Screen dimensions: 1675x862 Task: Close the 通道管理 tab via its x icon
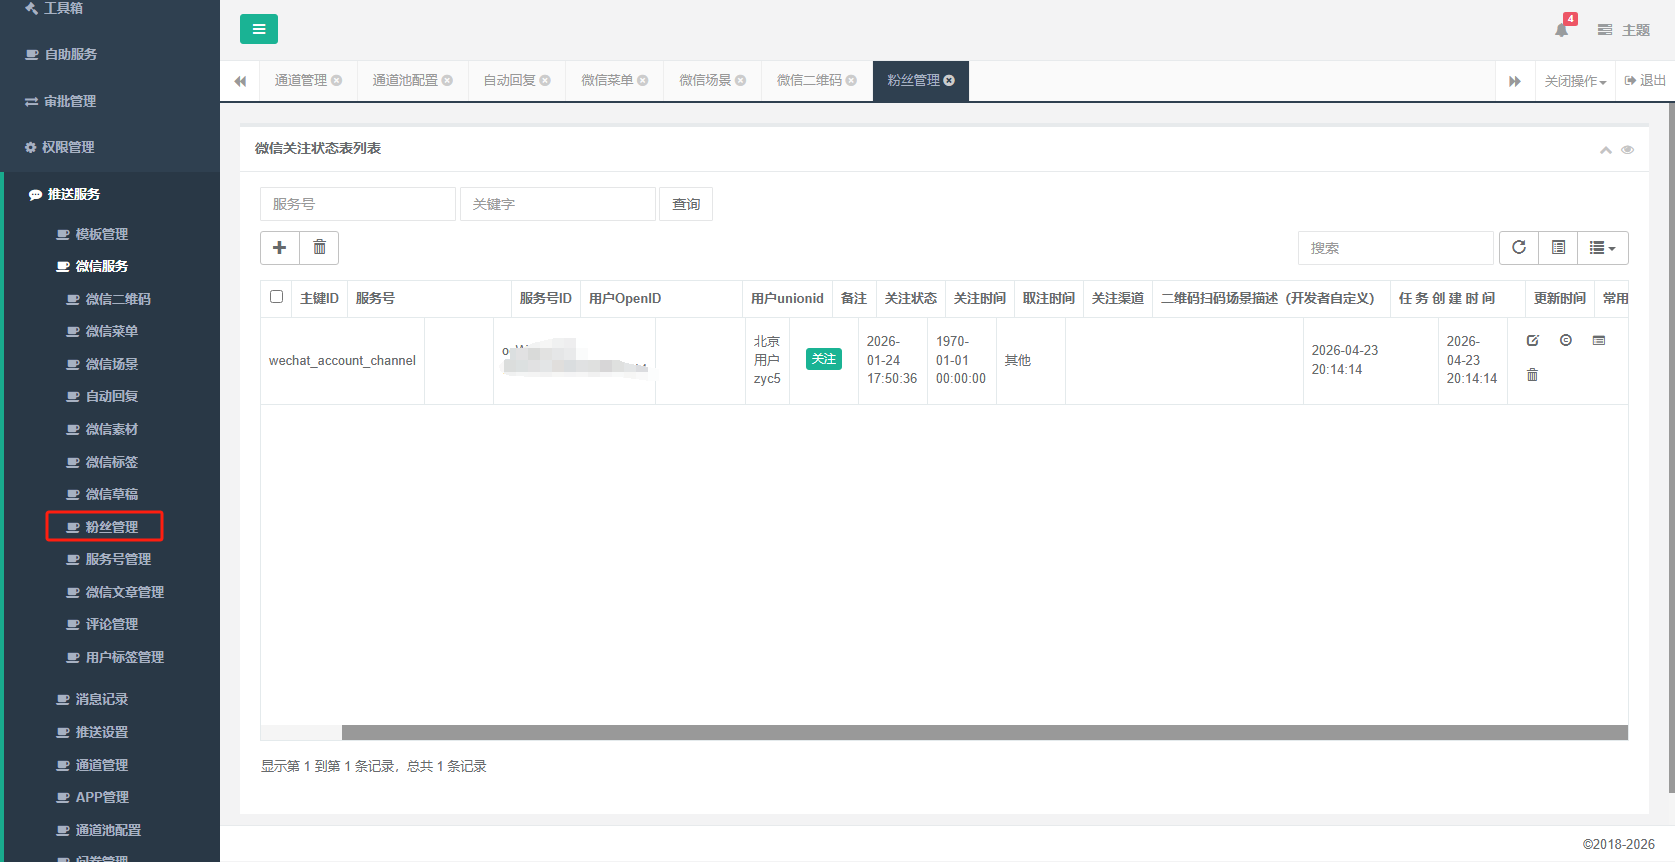337,81
